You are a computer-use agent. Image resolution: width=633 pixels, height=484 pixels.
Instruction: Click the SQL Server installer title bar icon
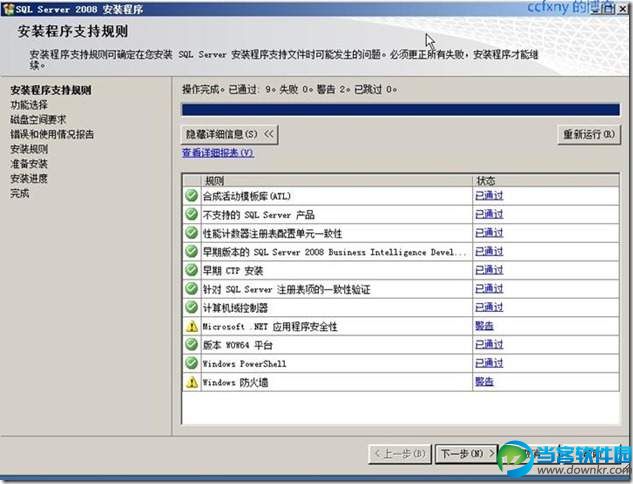pyautogui.click(x=8, y=9)
